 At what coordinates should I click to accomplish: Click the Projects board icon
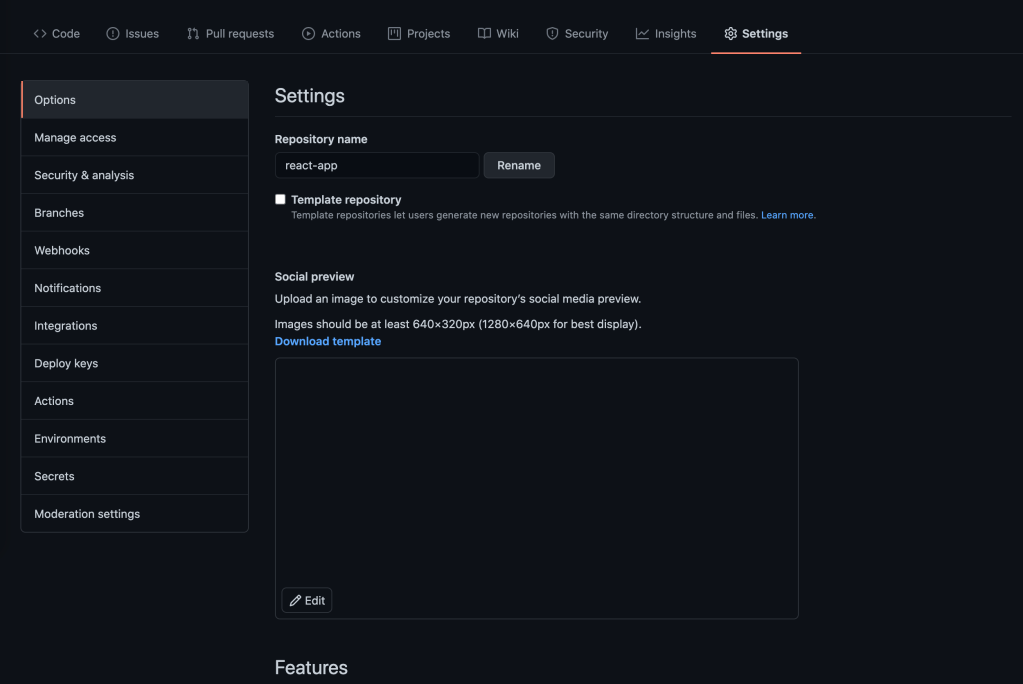point(394,34)
